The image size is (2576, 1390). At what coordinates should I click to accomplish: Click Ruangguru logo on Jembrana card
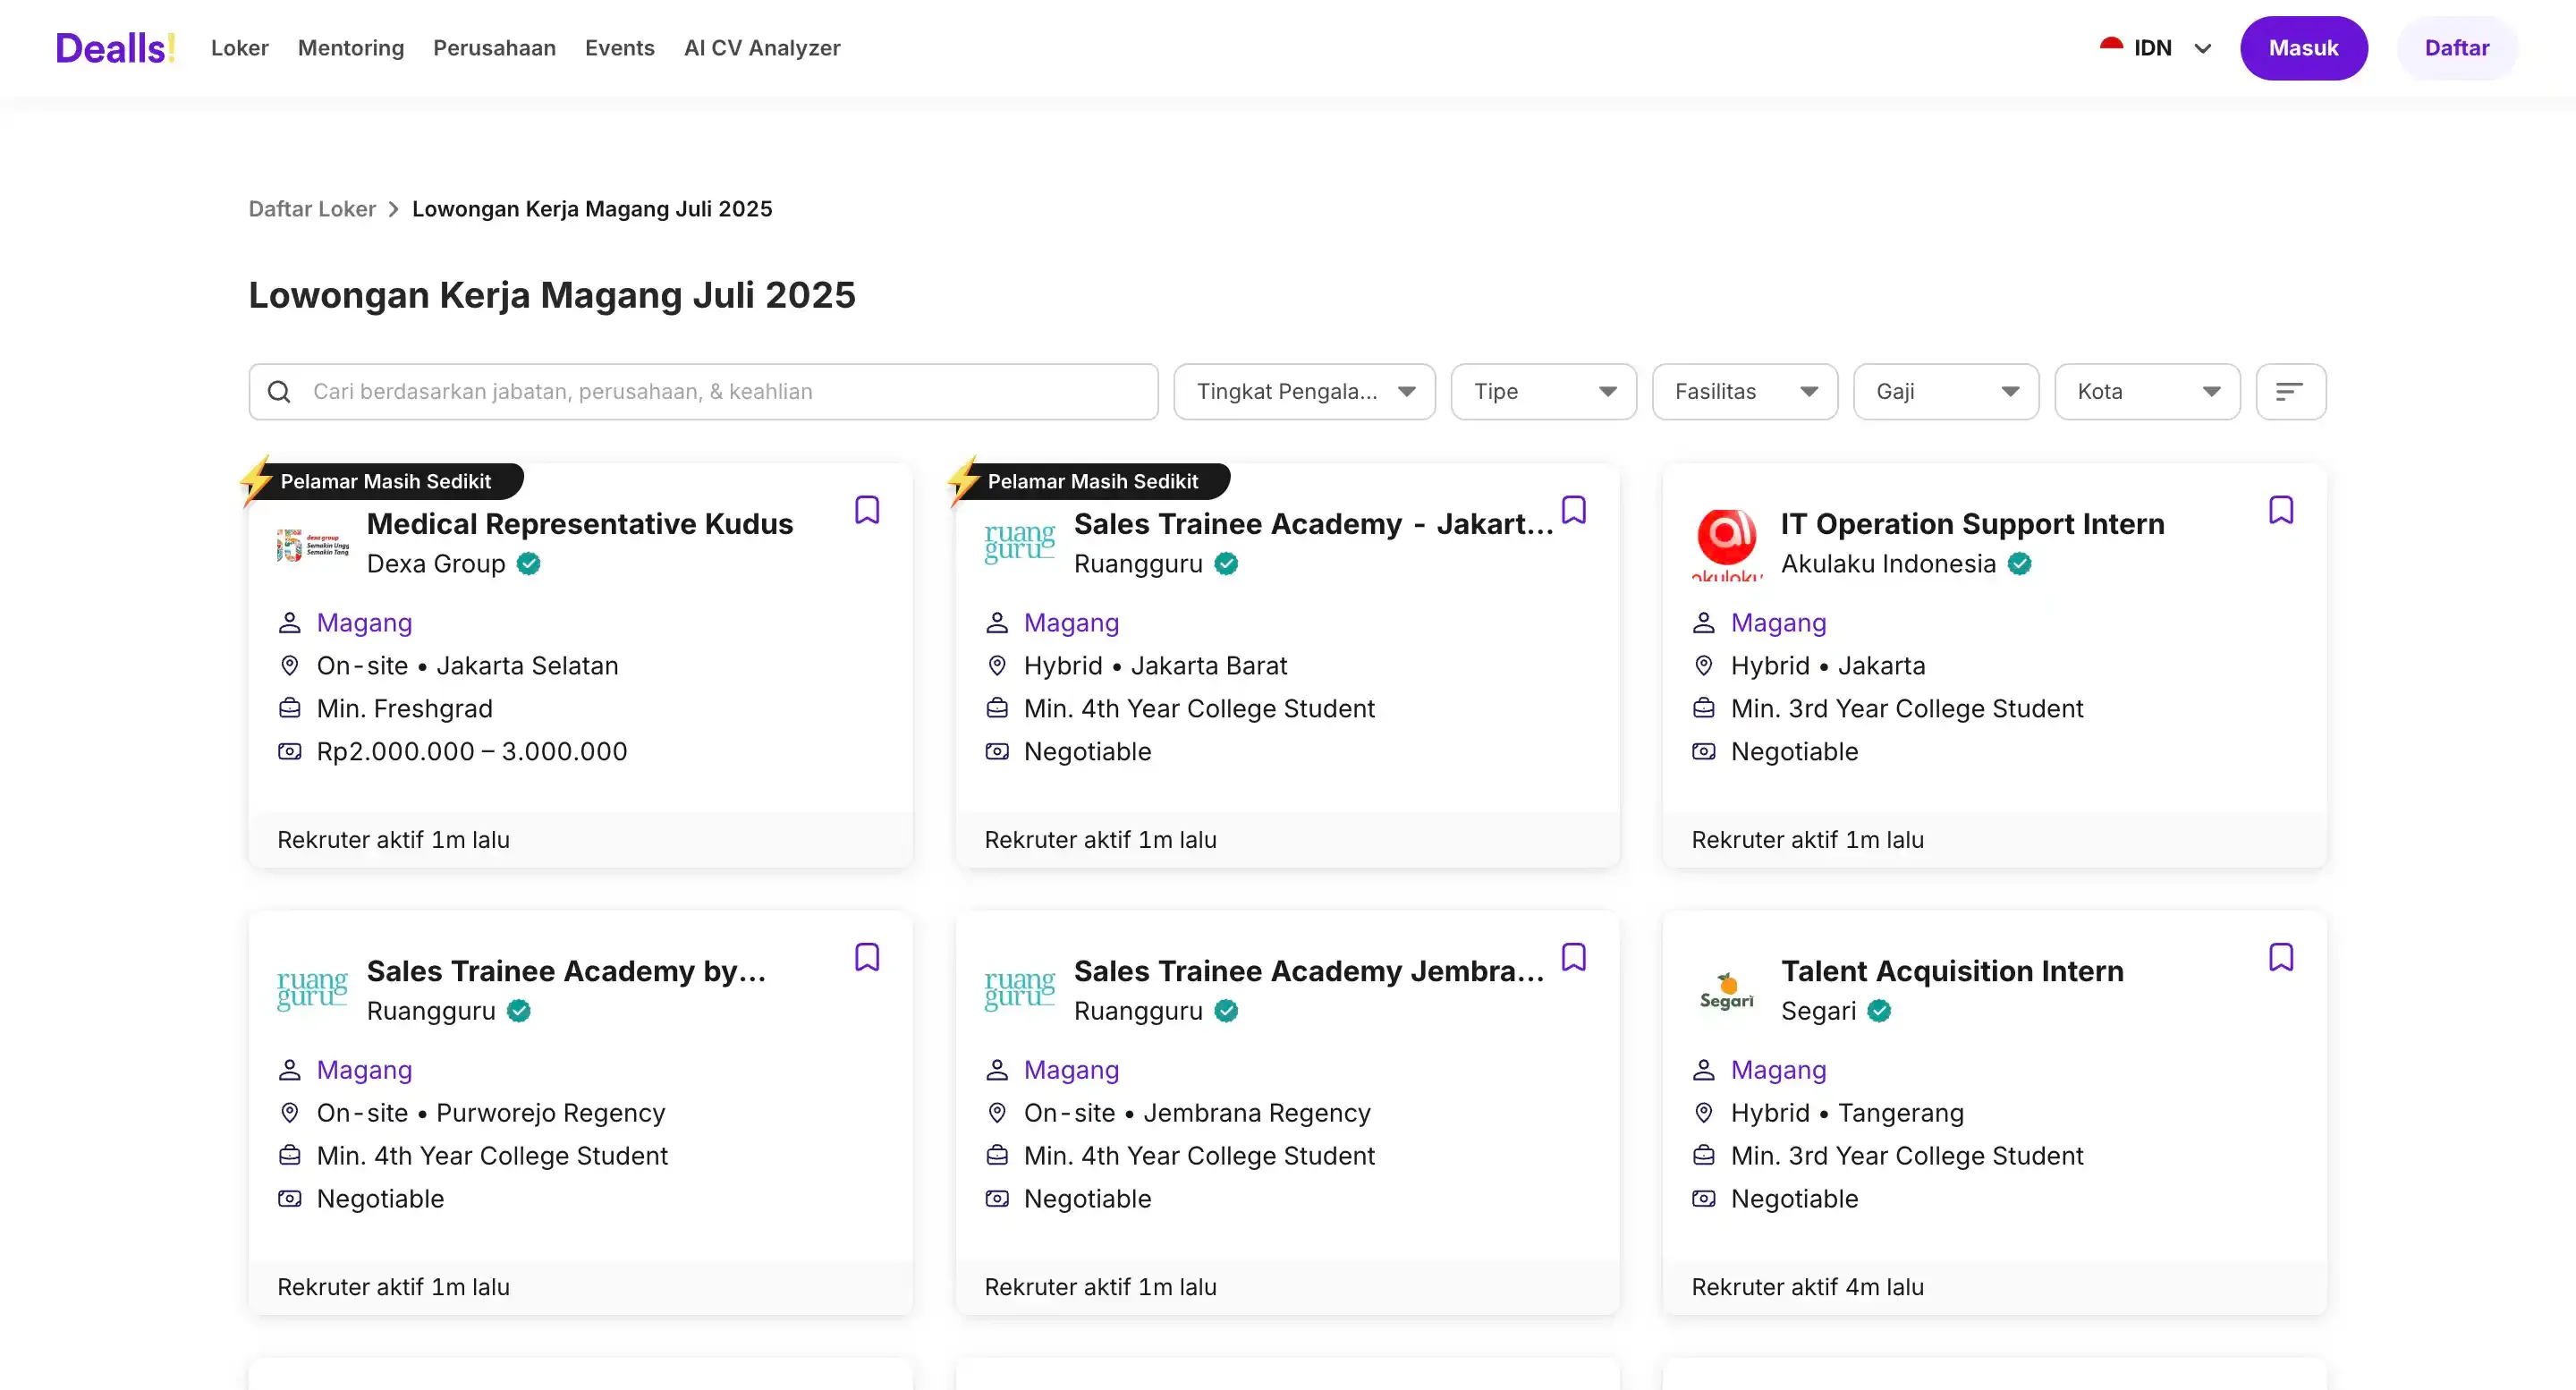coord(1020,991)
